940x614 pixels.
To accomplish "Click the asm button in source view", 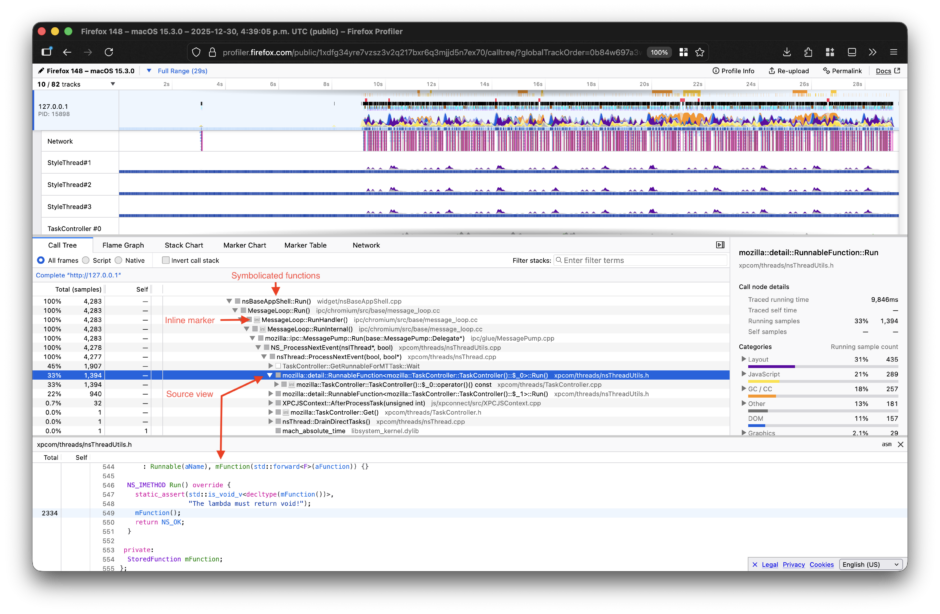I will 886,444.
